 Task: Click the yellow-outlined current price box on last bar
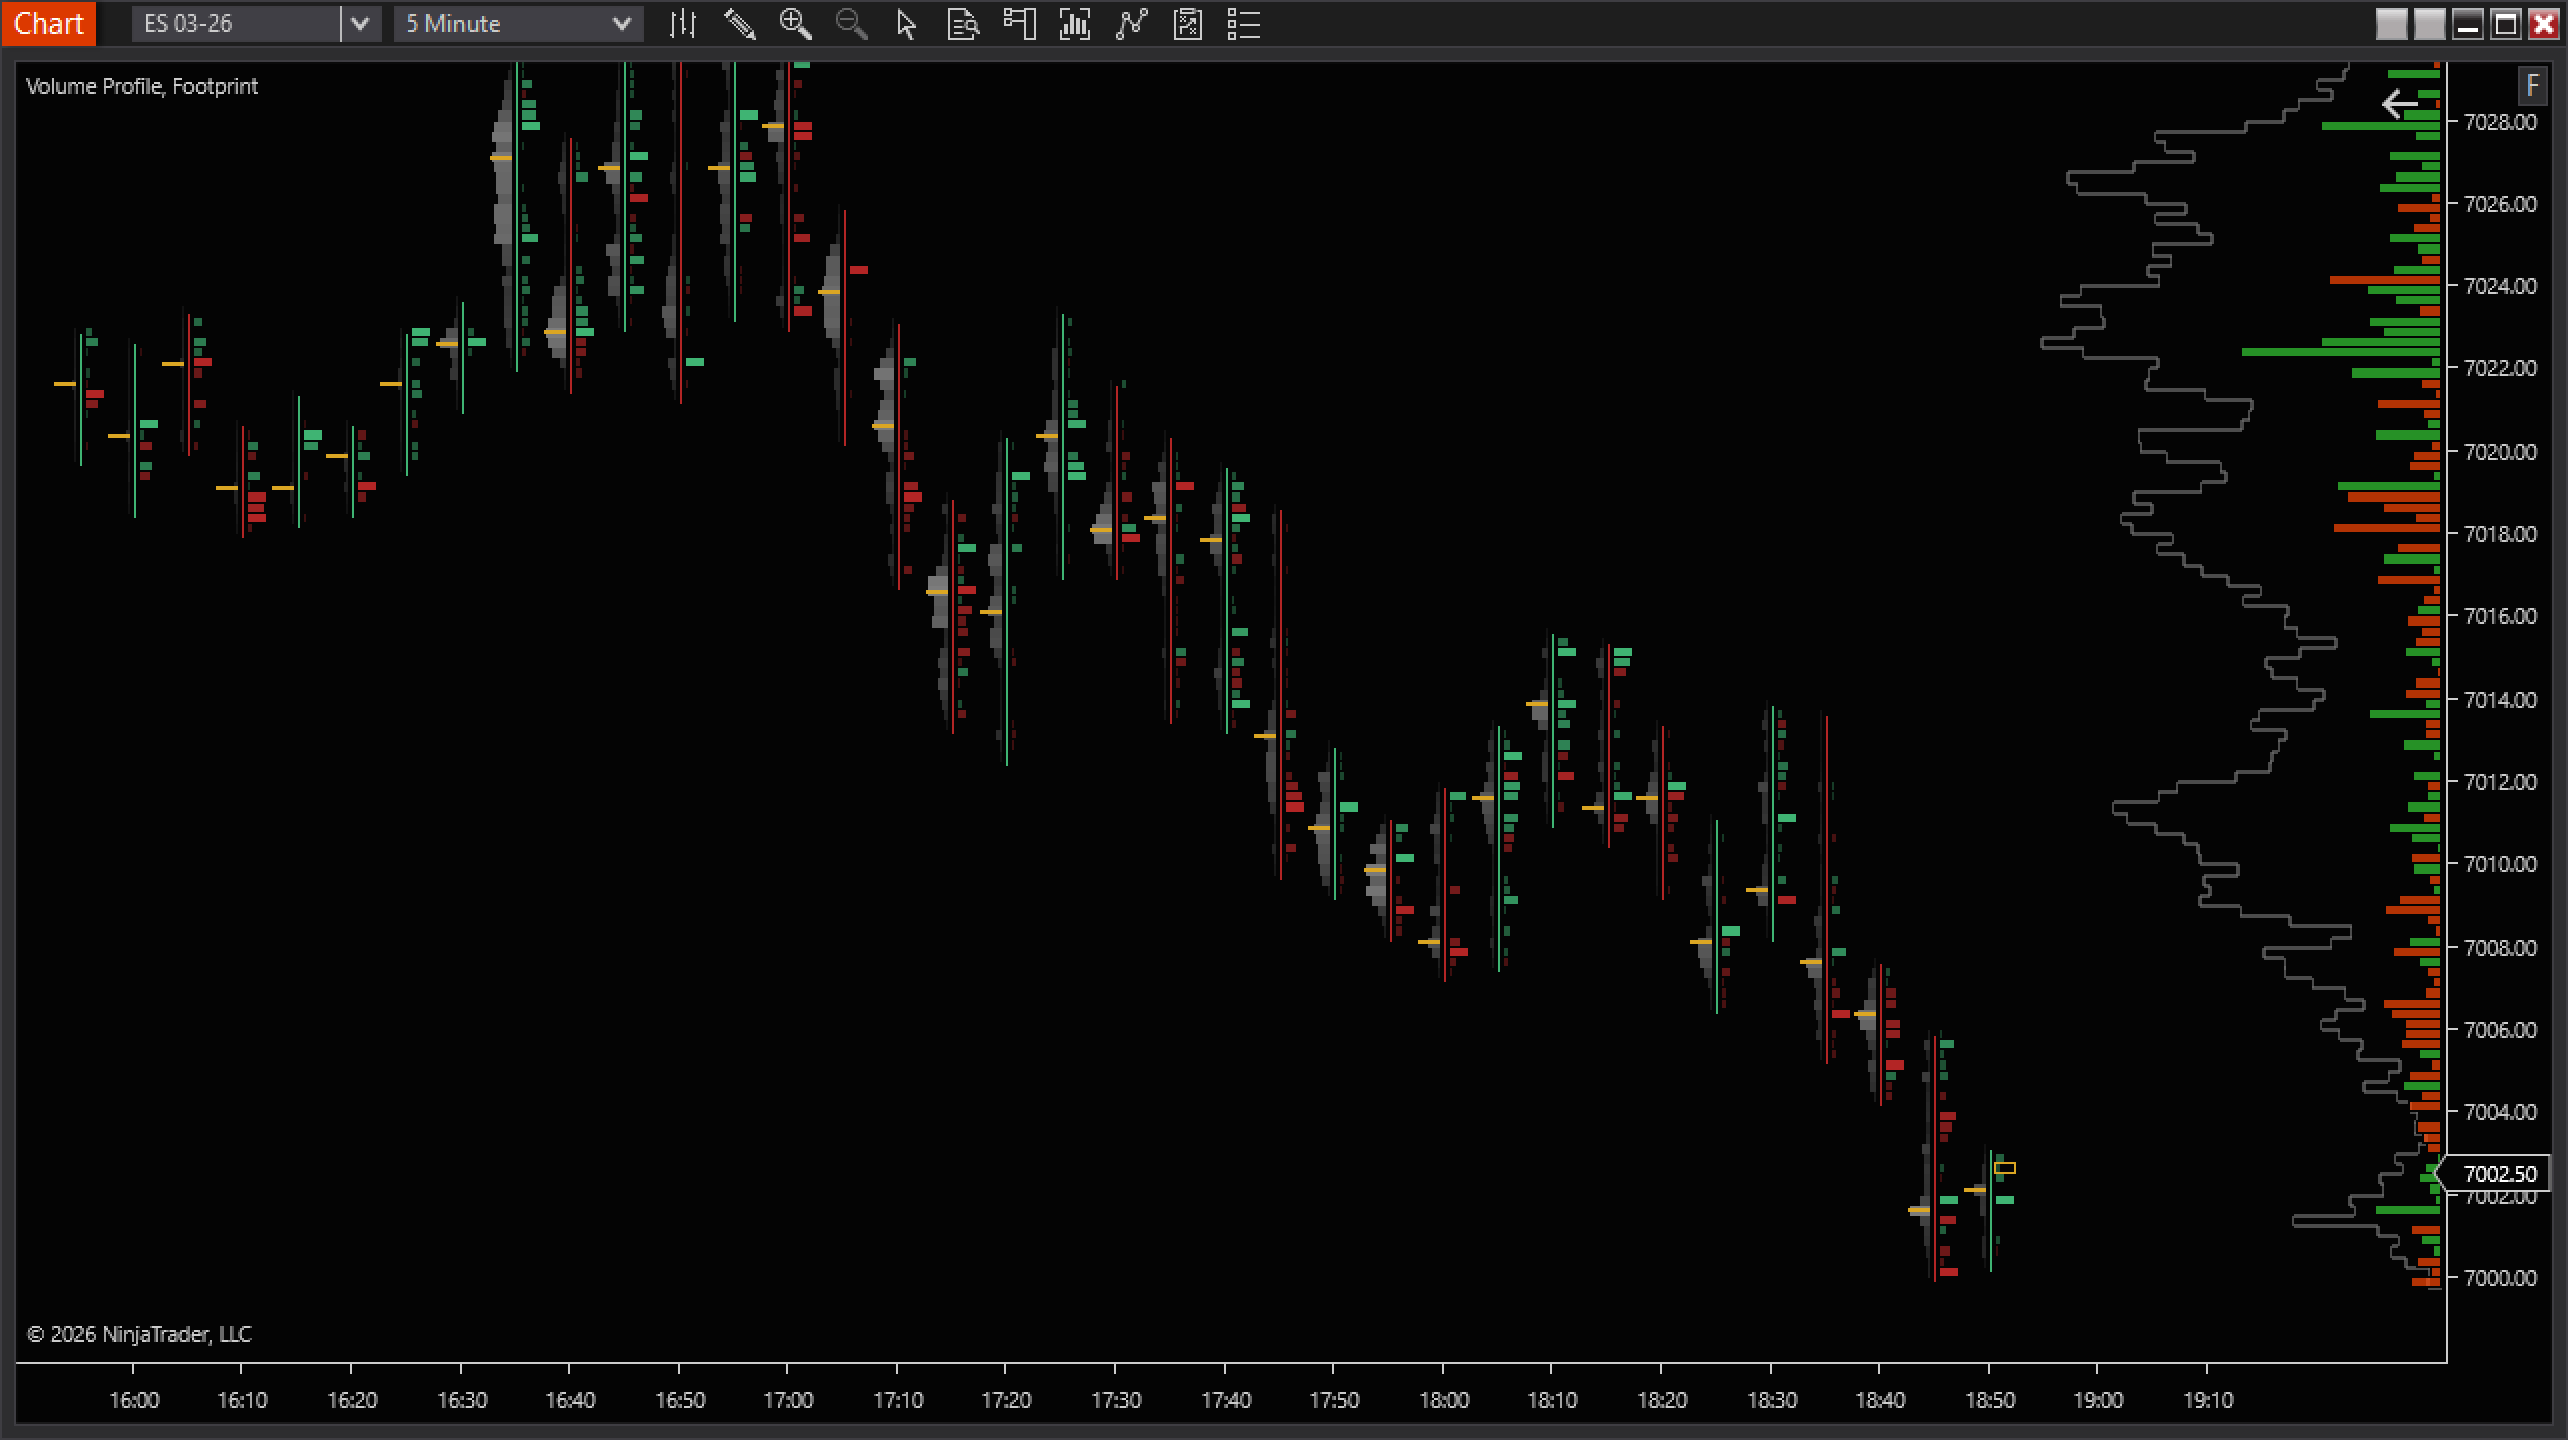[x=2005, y=1168]
